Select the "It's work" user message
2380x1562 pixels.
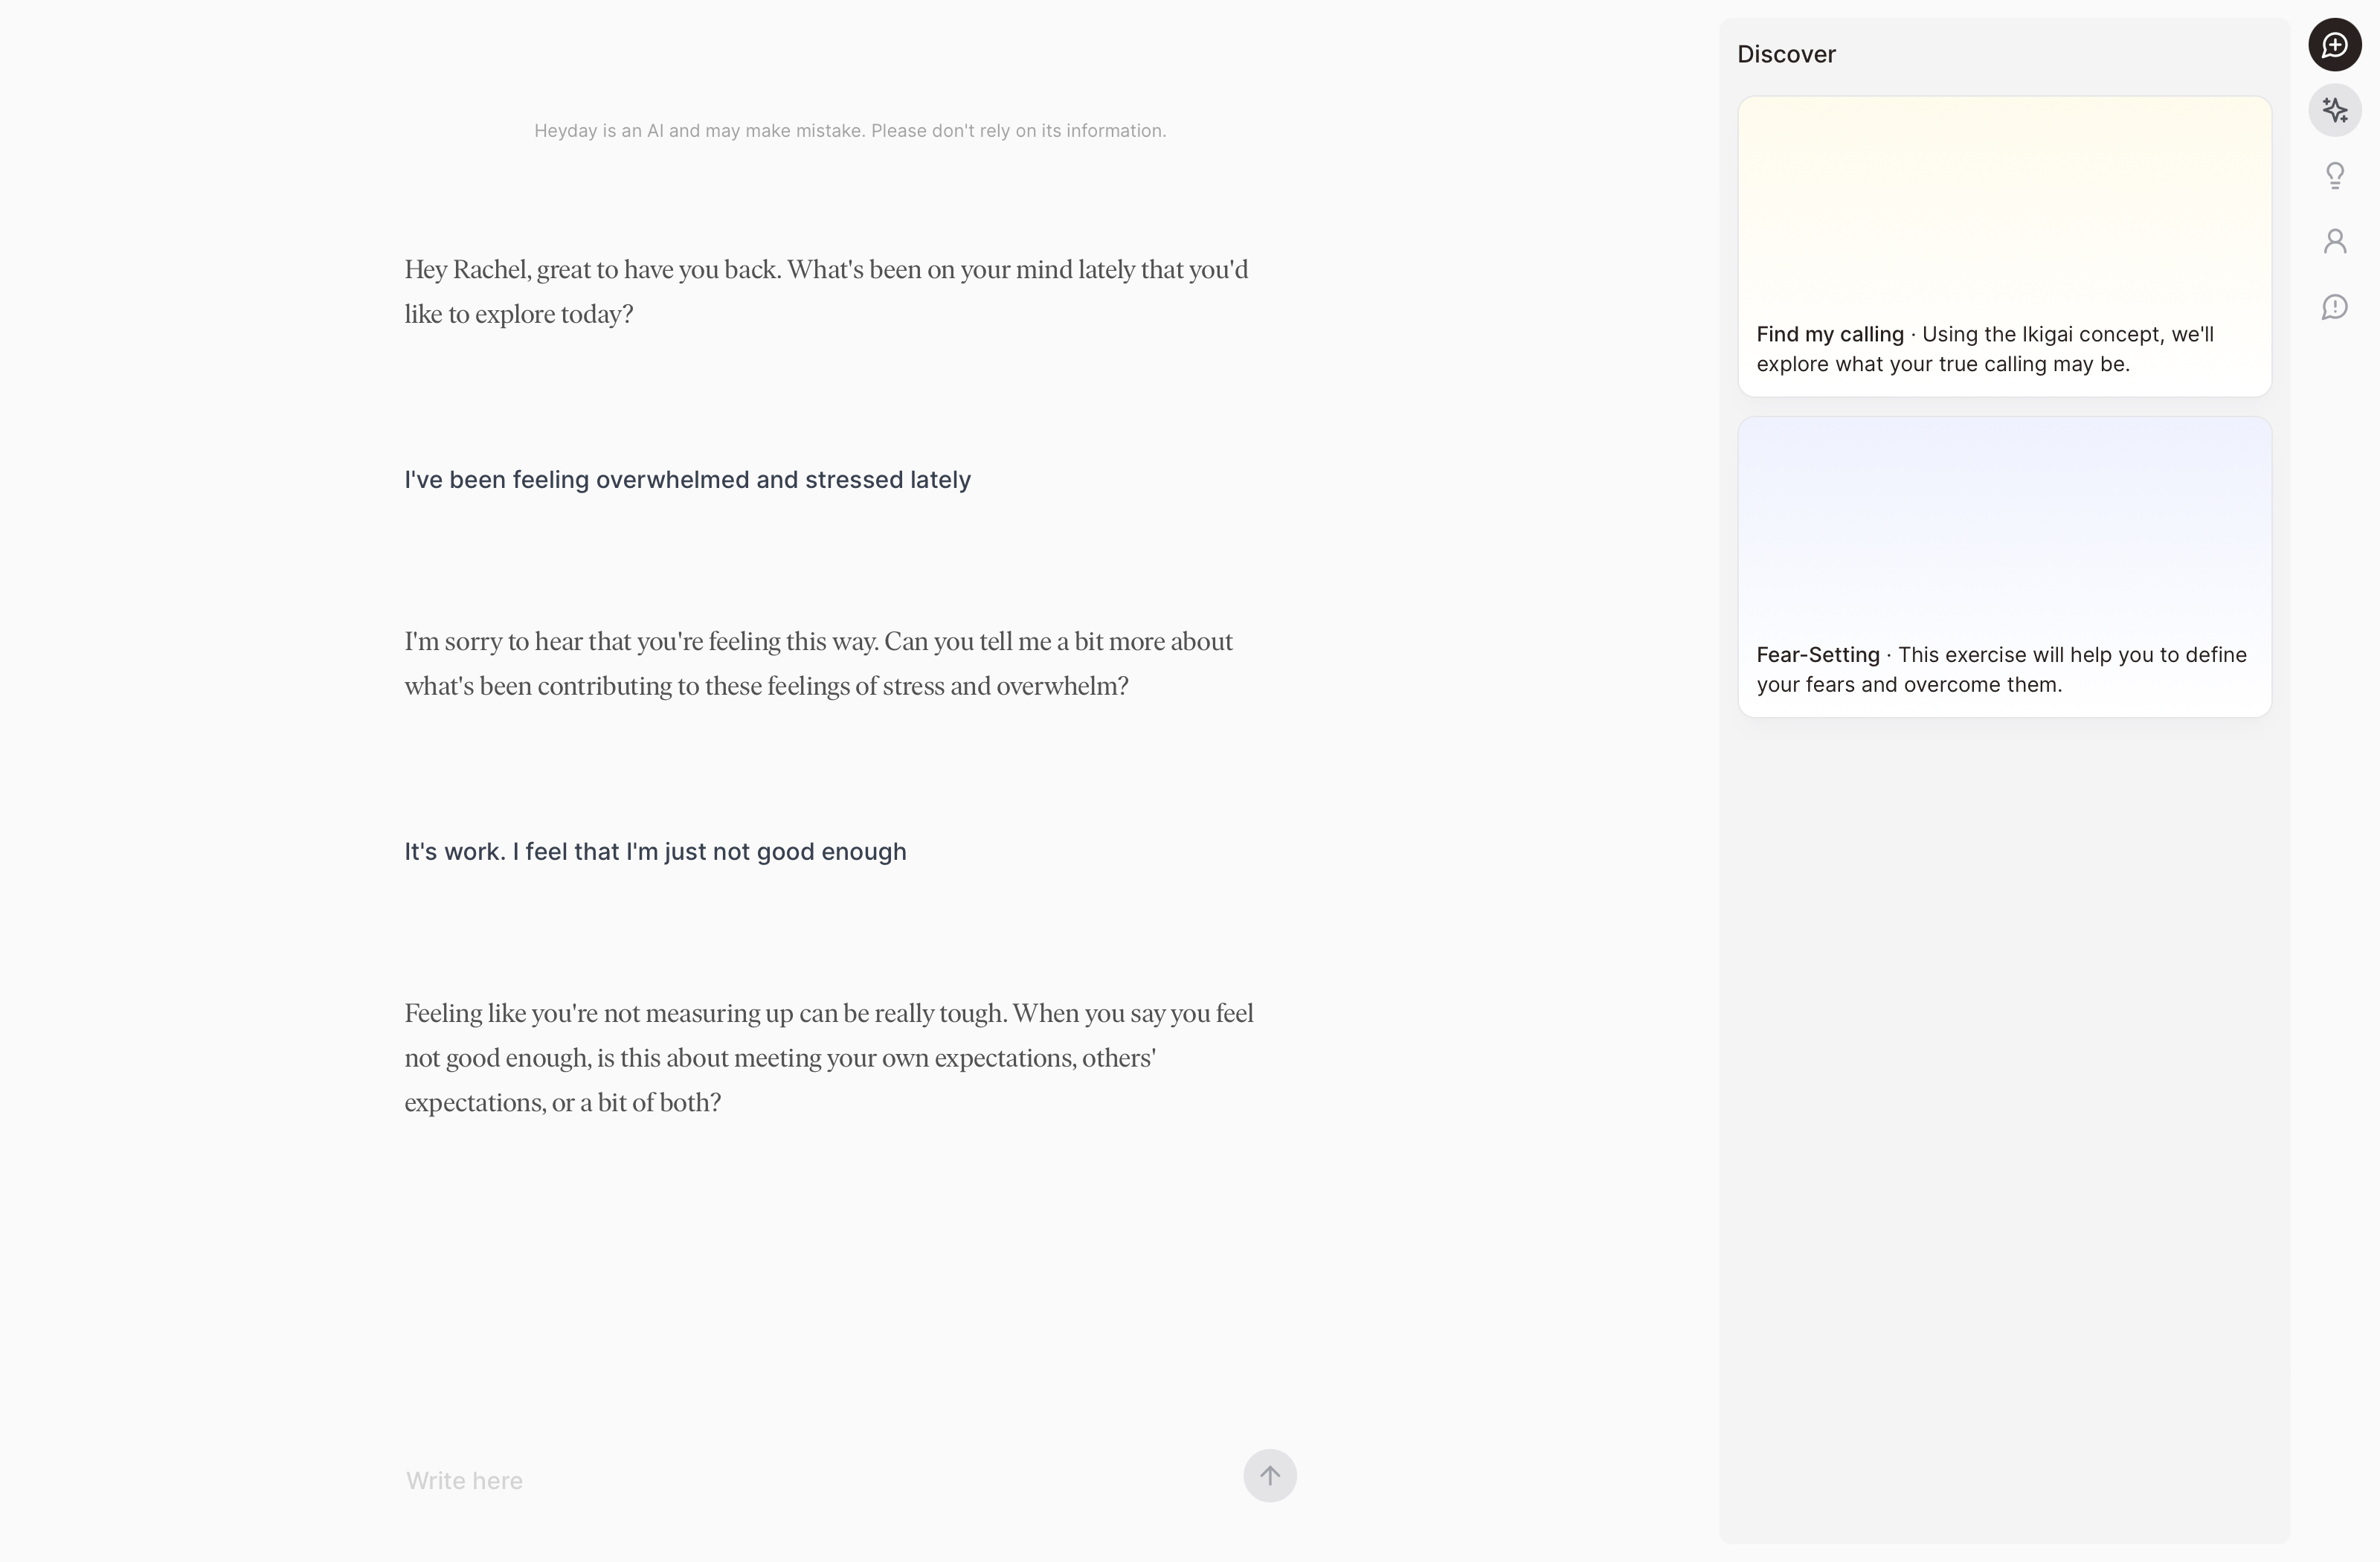point(655,852)
